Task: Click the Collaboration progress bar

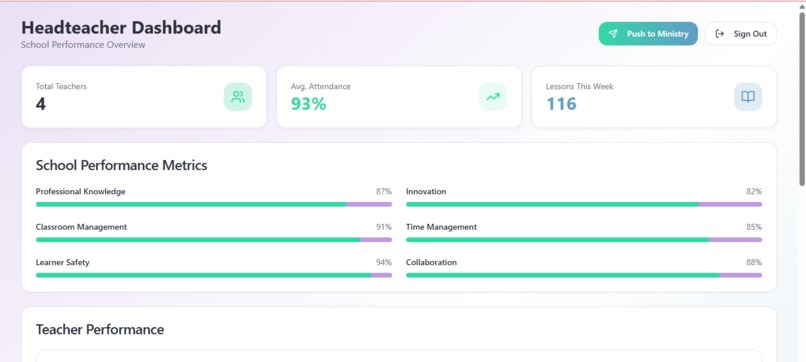Action: (x=584, y=275)
